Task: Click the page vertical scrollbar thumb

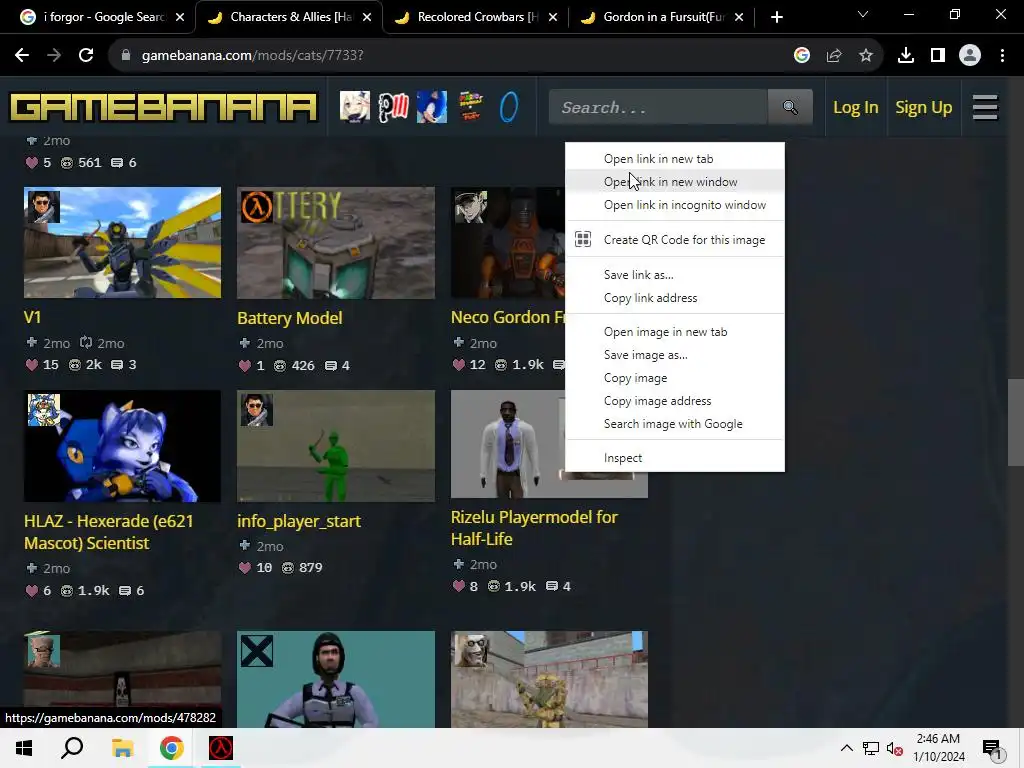Action: pyautogui.click(x=1016, y=422)
